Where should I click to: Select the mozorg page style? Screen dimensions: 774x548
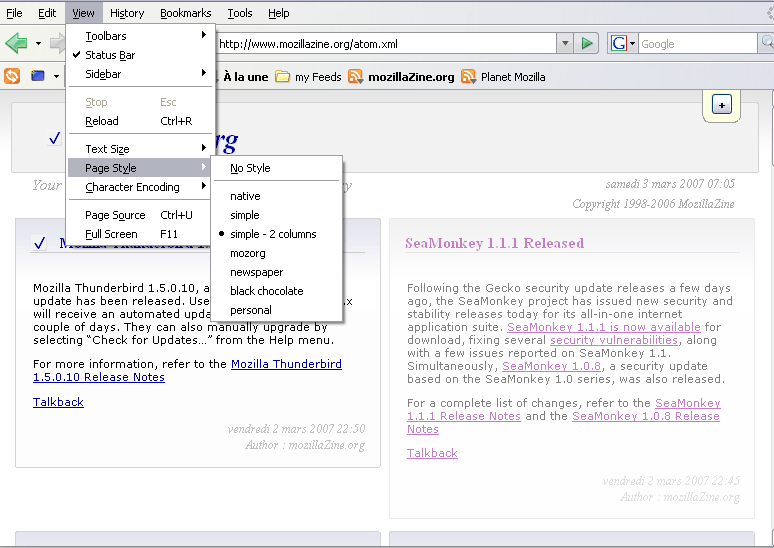coord(276,253)
